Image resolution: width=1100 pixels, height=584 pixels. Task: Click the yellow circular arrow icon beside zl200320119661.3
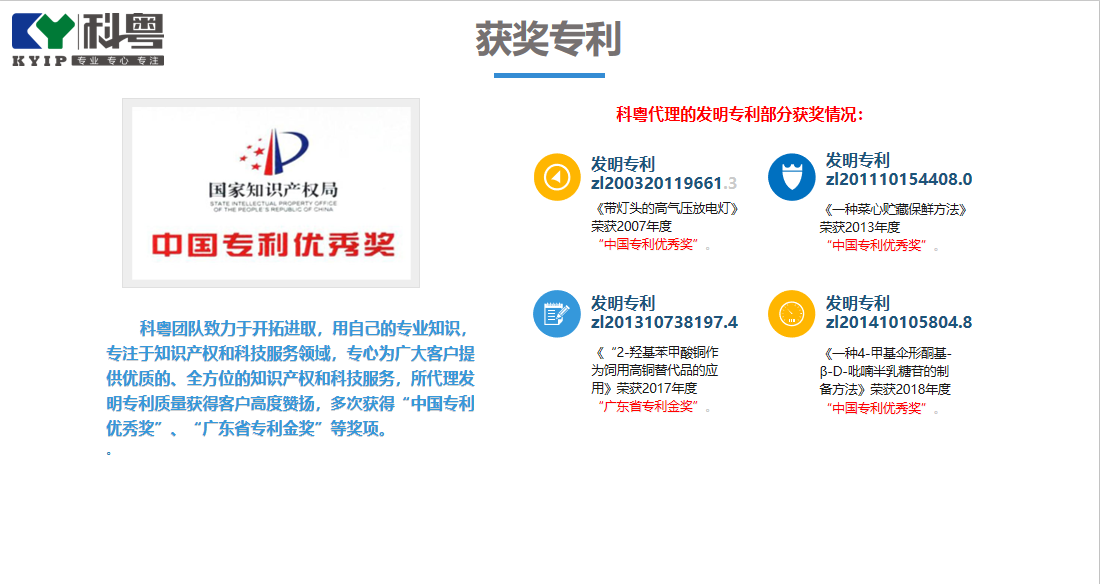pyautogui.click(x=557, y=177)
